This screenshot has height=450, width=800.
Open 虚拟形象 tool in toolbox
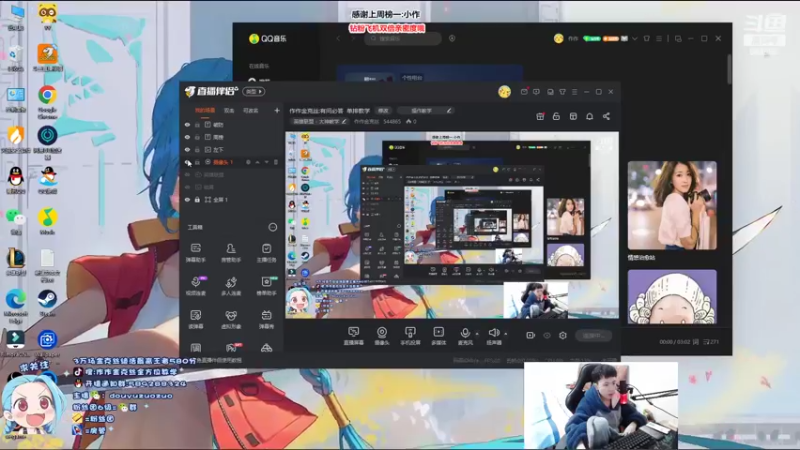click(231, 319)
